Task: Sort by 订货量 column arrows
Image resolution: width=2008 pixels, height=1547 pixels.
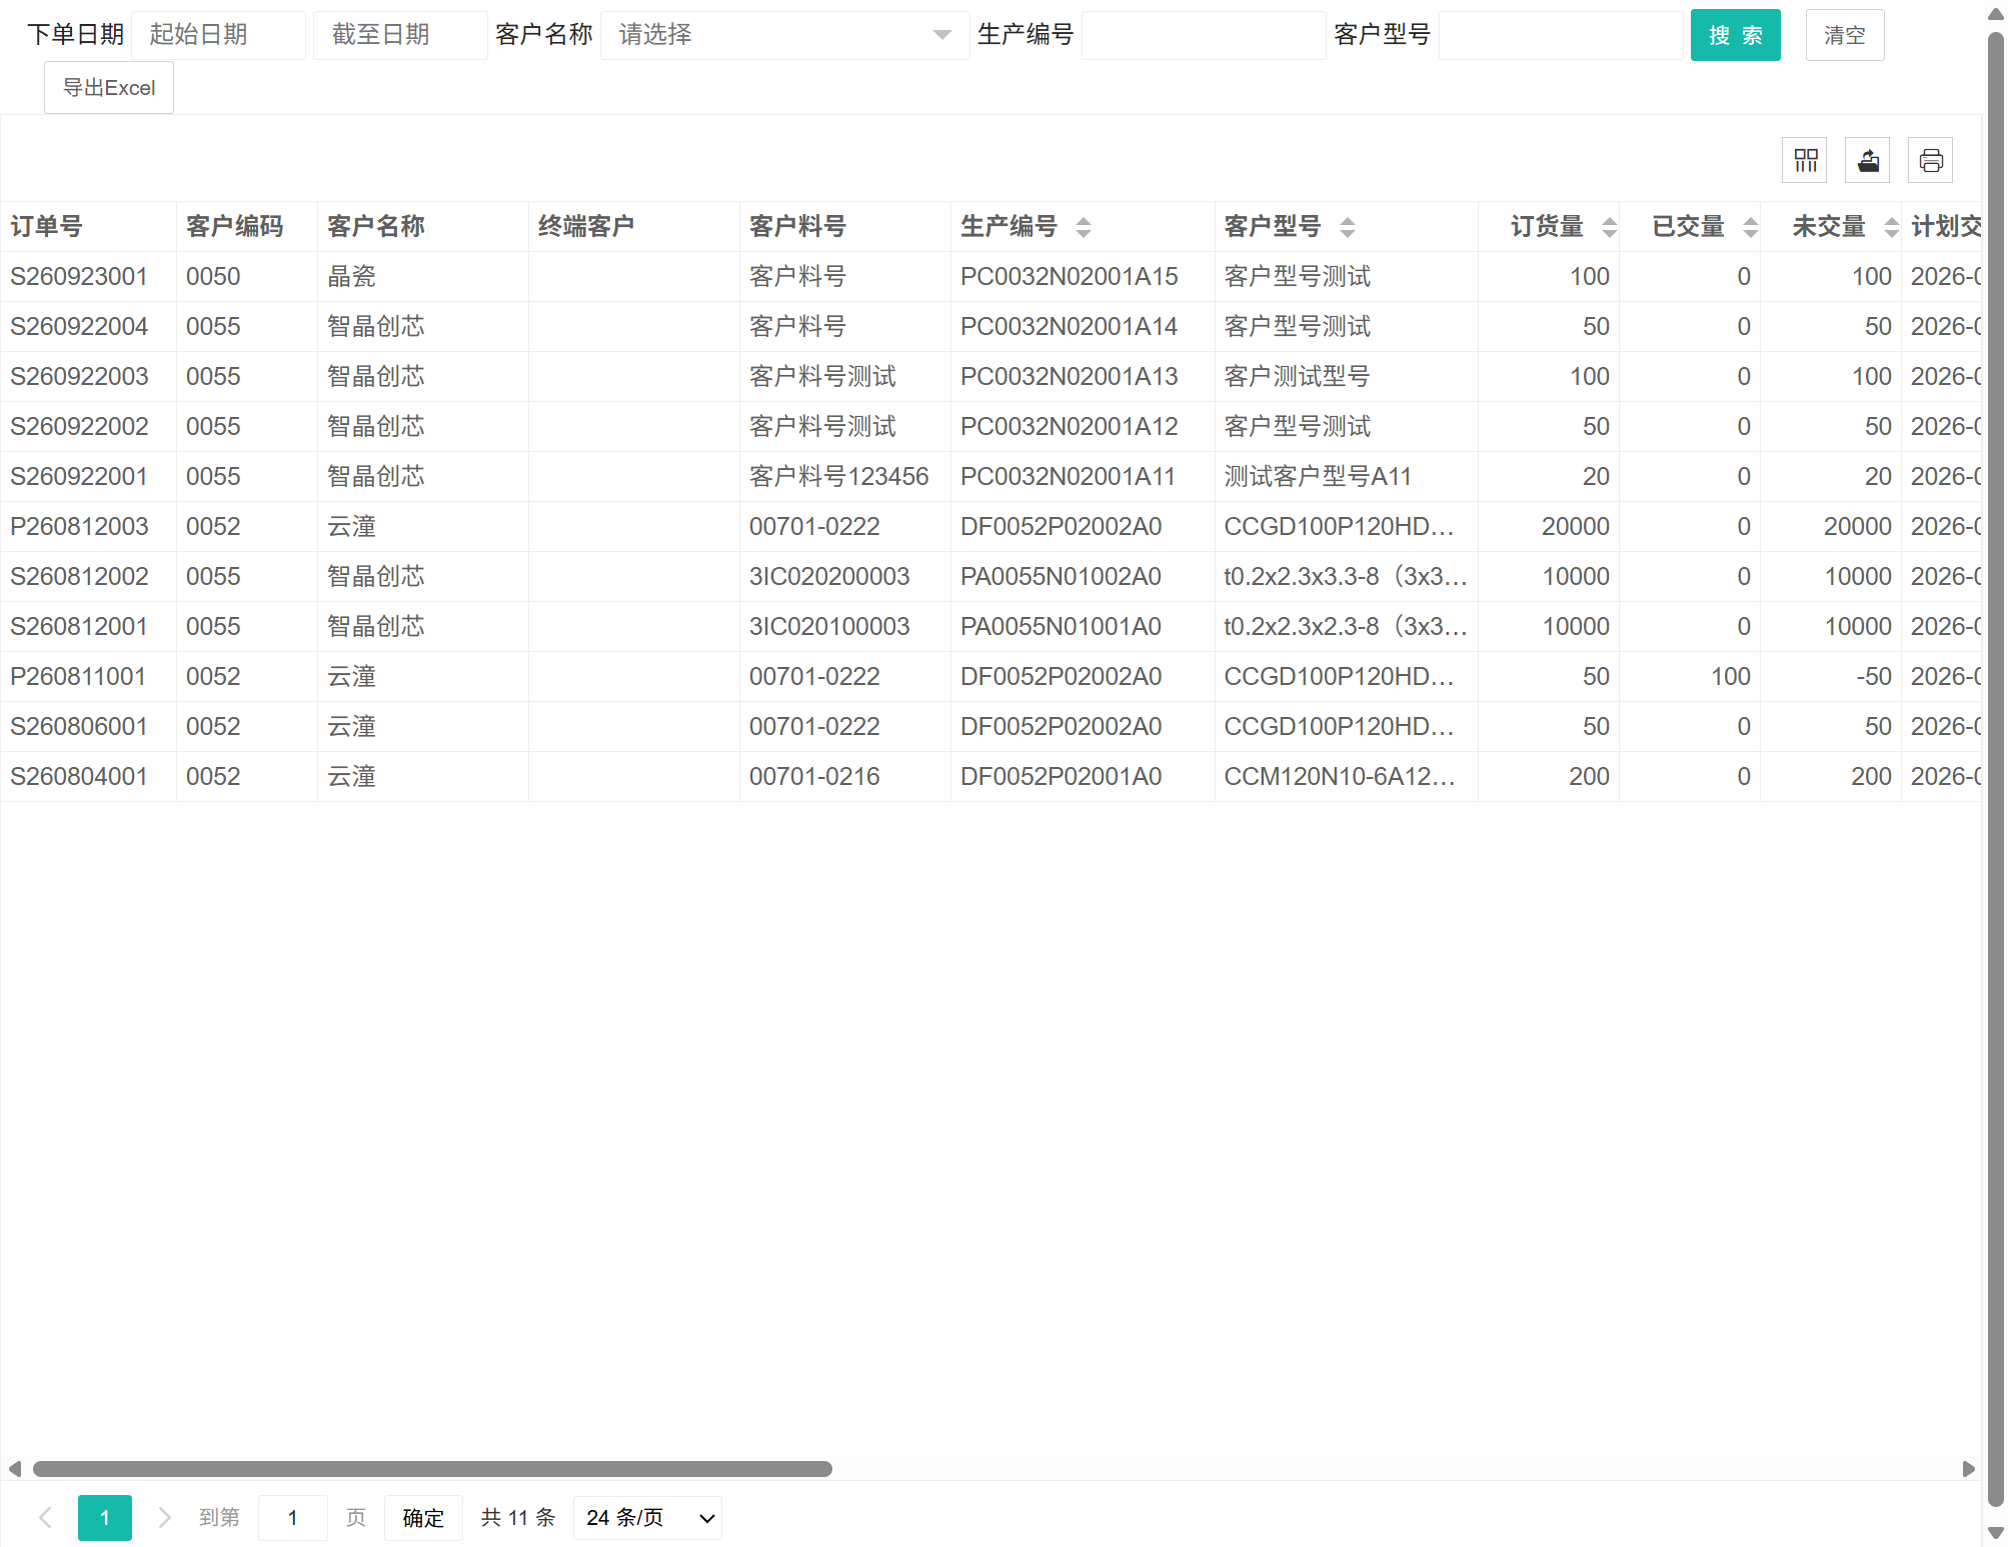Action: point(1609,227)
